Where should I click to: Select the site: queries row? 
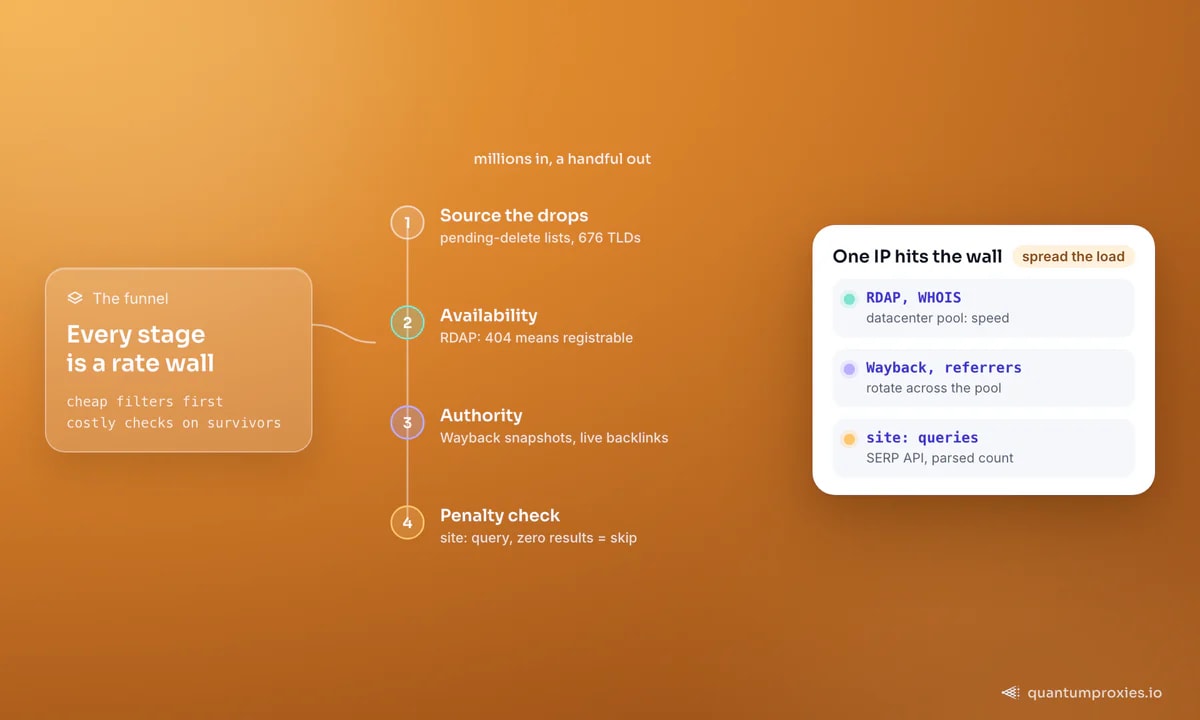click(984, 447)
